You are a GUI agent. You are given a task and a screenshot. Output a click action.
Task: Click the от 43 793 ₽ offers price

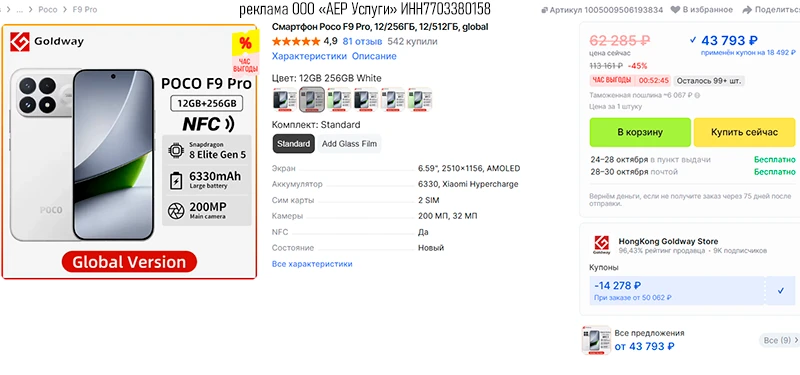tap(644, 346)
